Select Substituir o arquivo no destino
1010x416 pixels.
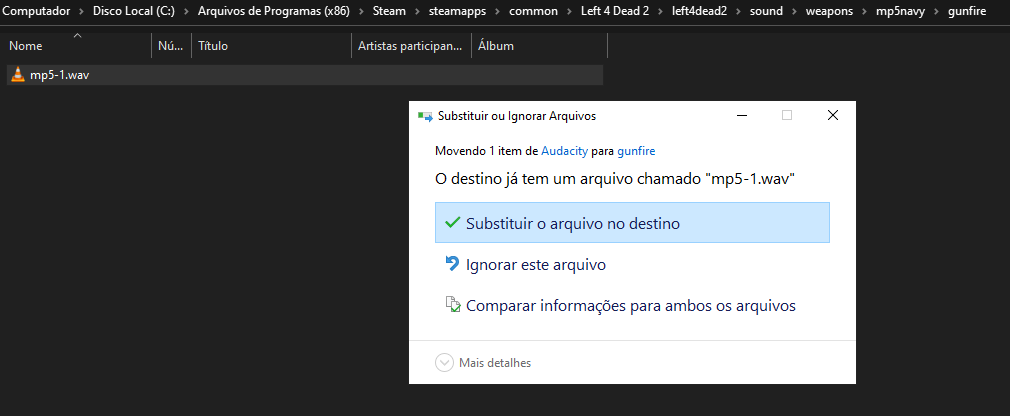click(632, 223)
